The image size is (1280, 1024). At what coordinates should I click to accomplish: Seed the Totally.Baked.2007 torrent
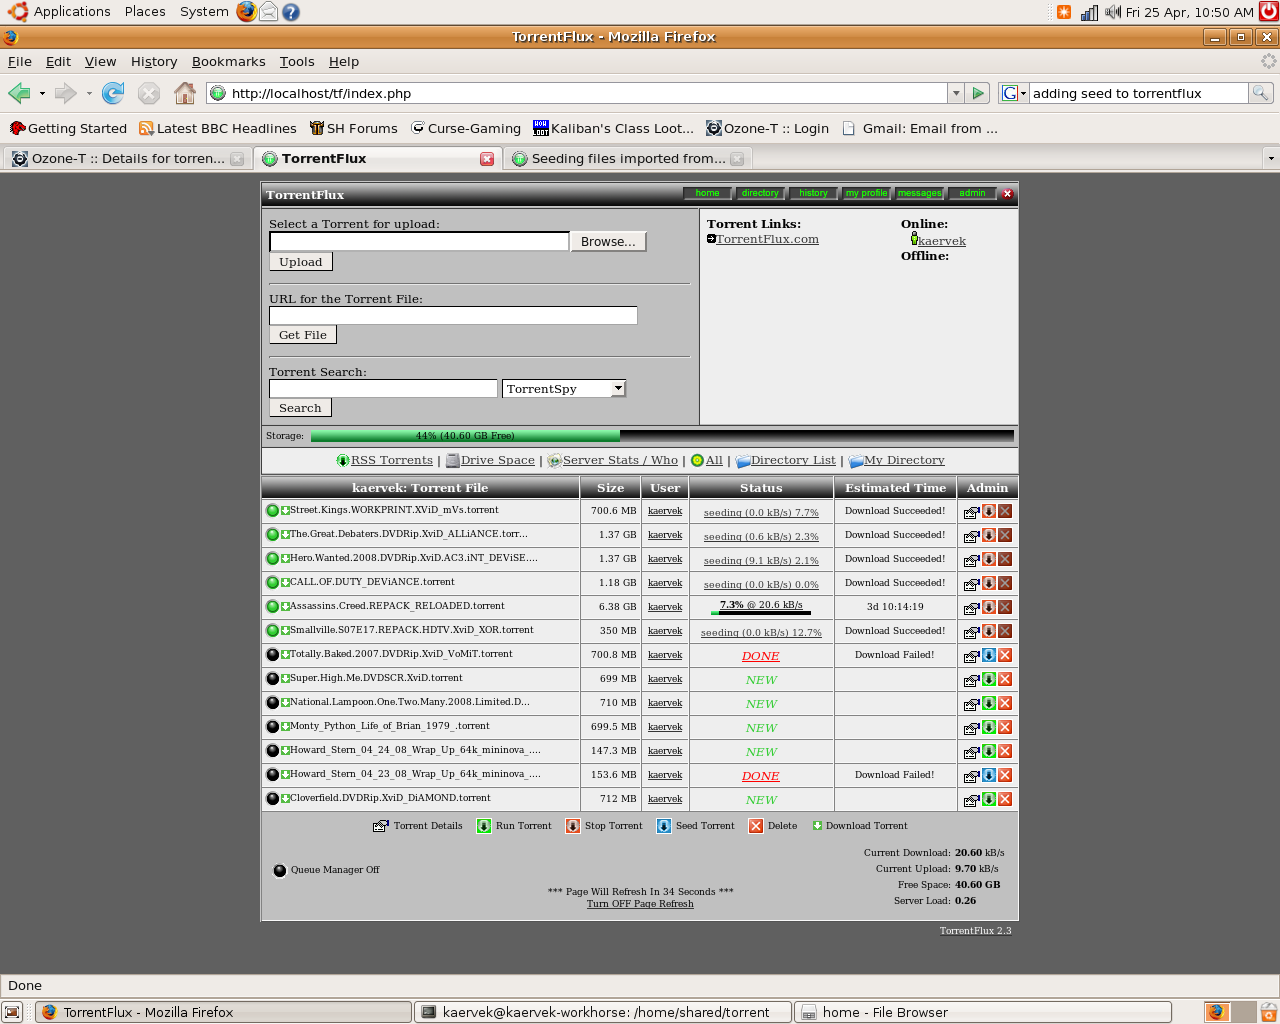coord(988,655)
